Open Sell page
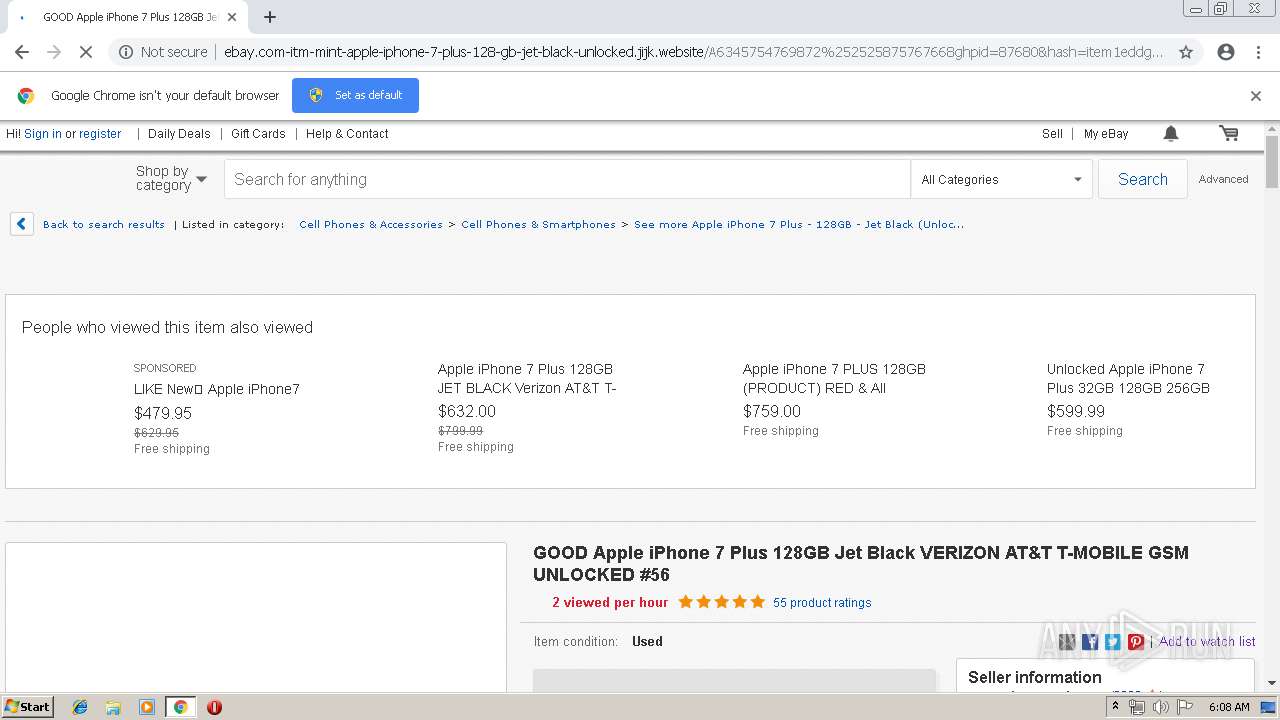1280x720 pixels. tap(1052, 133)
